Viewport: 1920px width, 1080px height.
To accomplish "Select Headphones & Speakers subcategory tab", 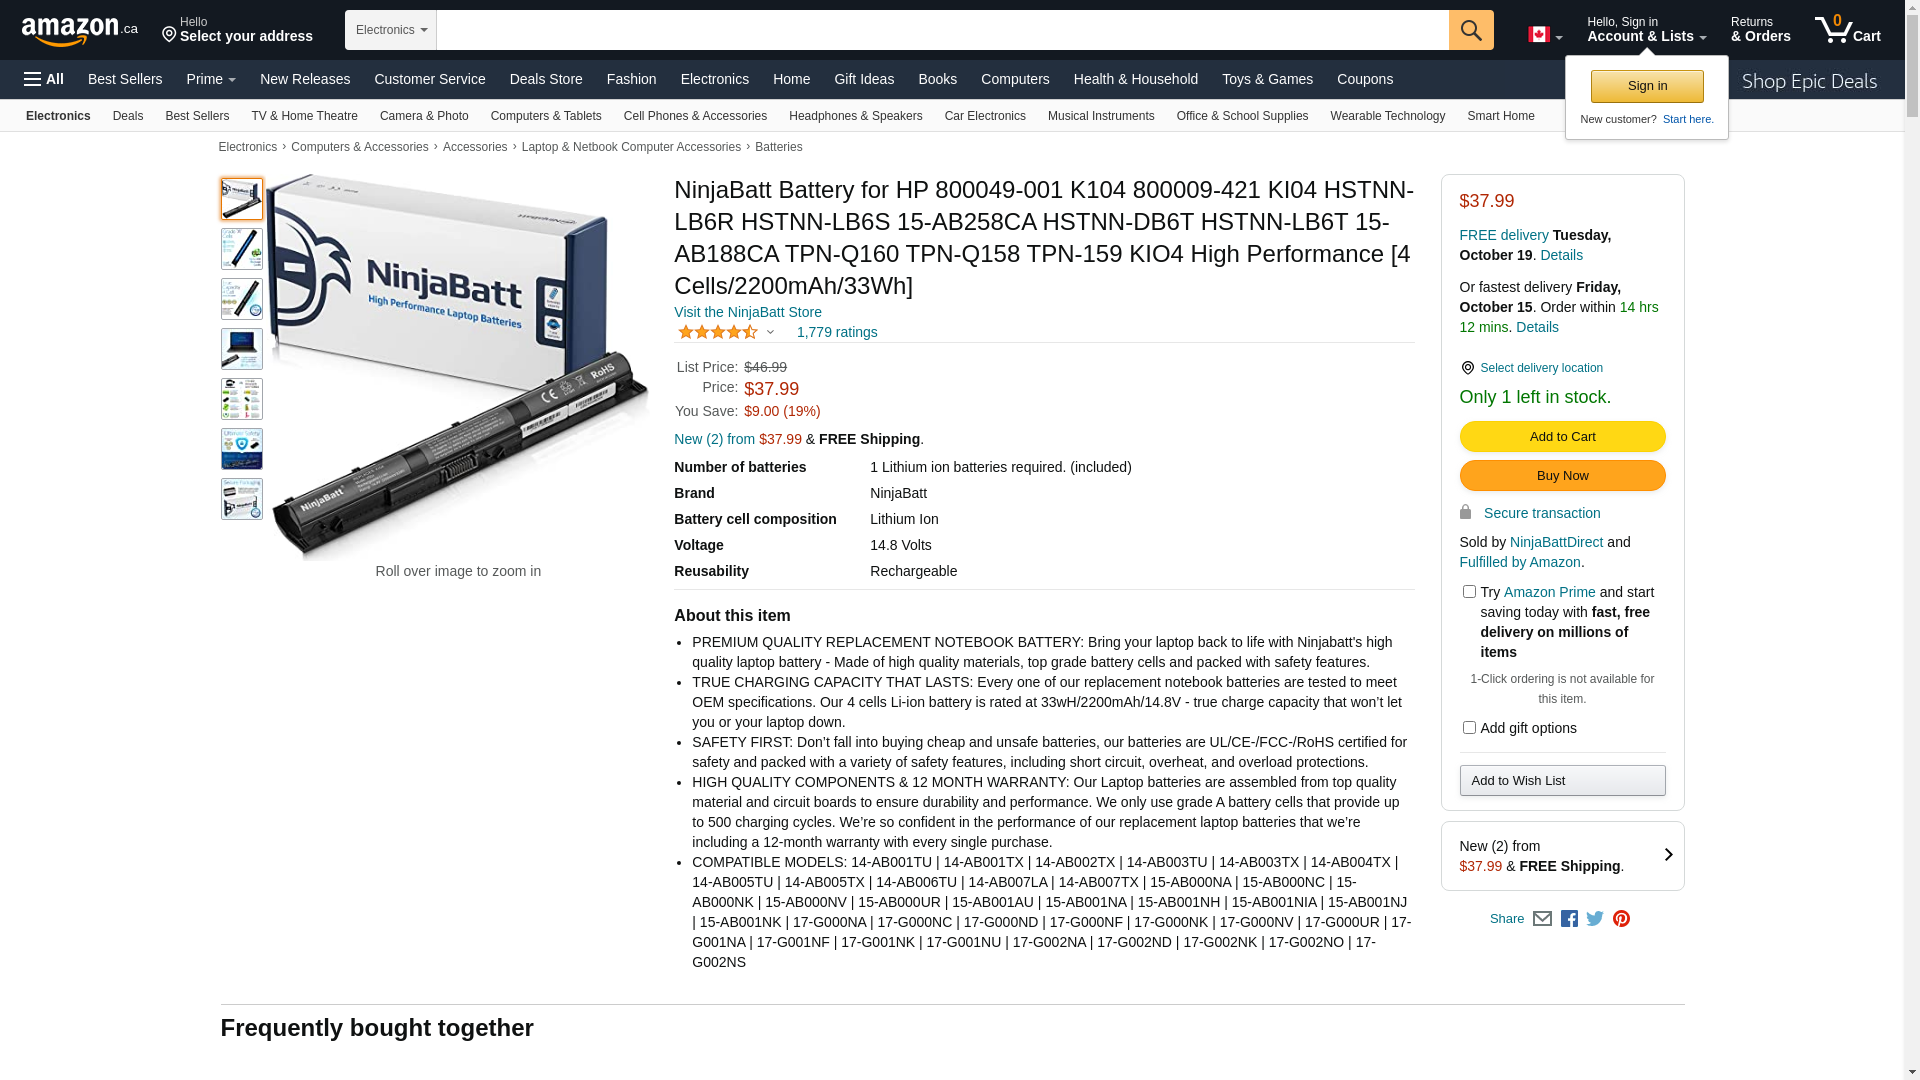I will [855, 116].
